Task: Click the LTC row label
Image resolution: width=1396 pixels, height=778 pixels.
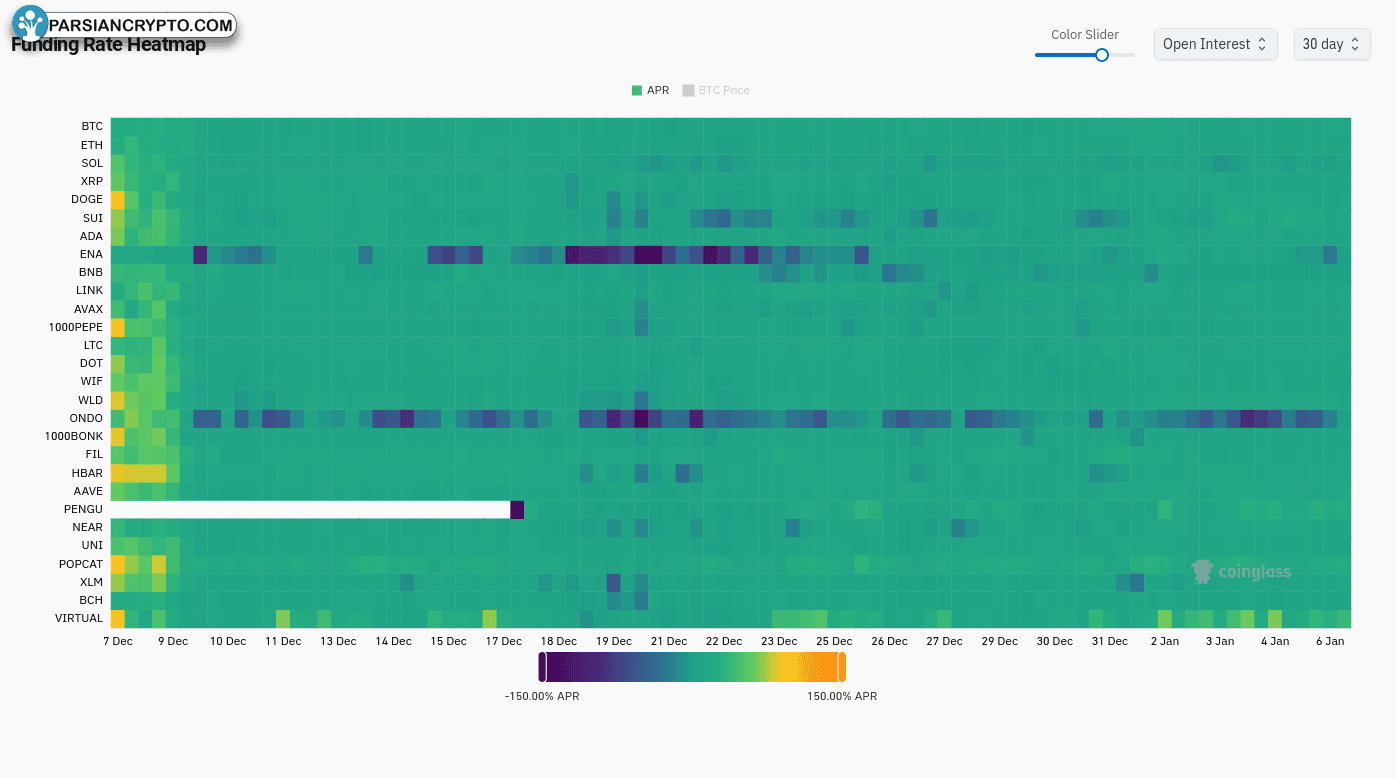Action: pyautogui.click(x=93, y=345)
